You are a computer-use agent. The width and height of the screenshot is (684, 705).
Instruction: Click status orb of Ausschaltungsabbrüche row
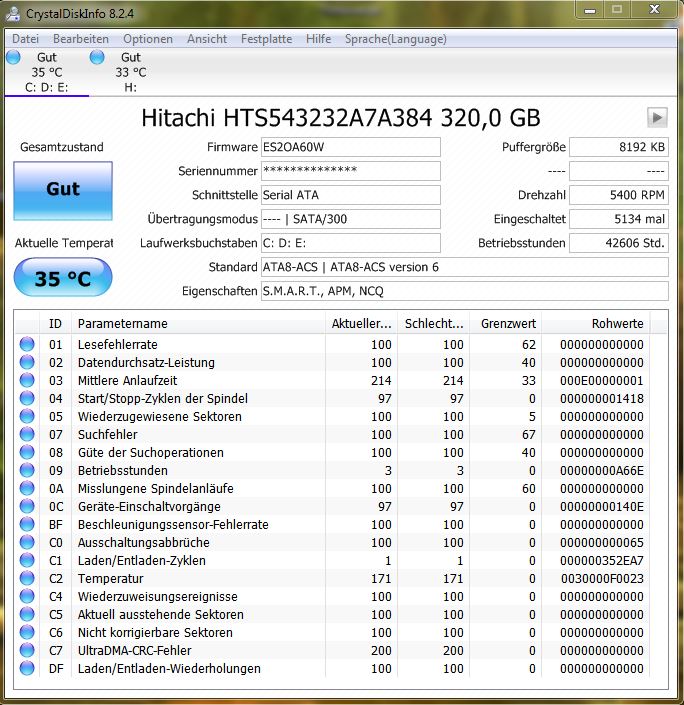pos(27,542)
